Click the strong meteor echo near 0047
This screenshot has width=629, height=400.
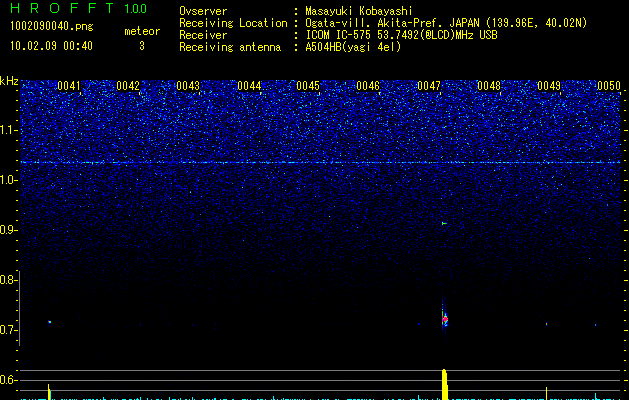444,319
